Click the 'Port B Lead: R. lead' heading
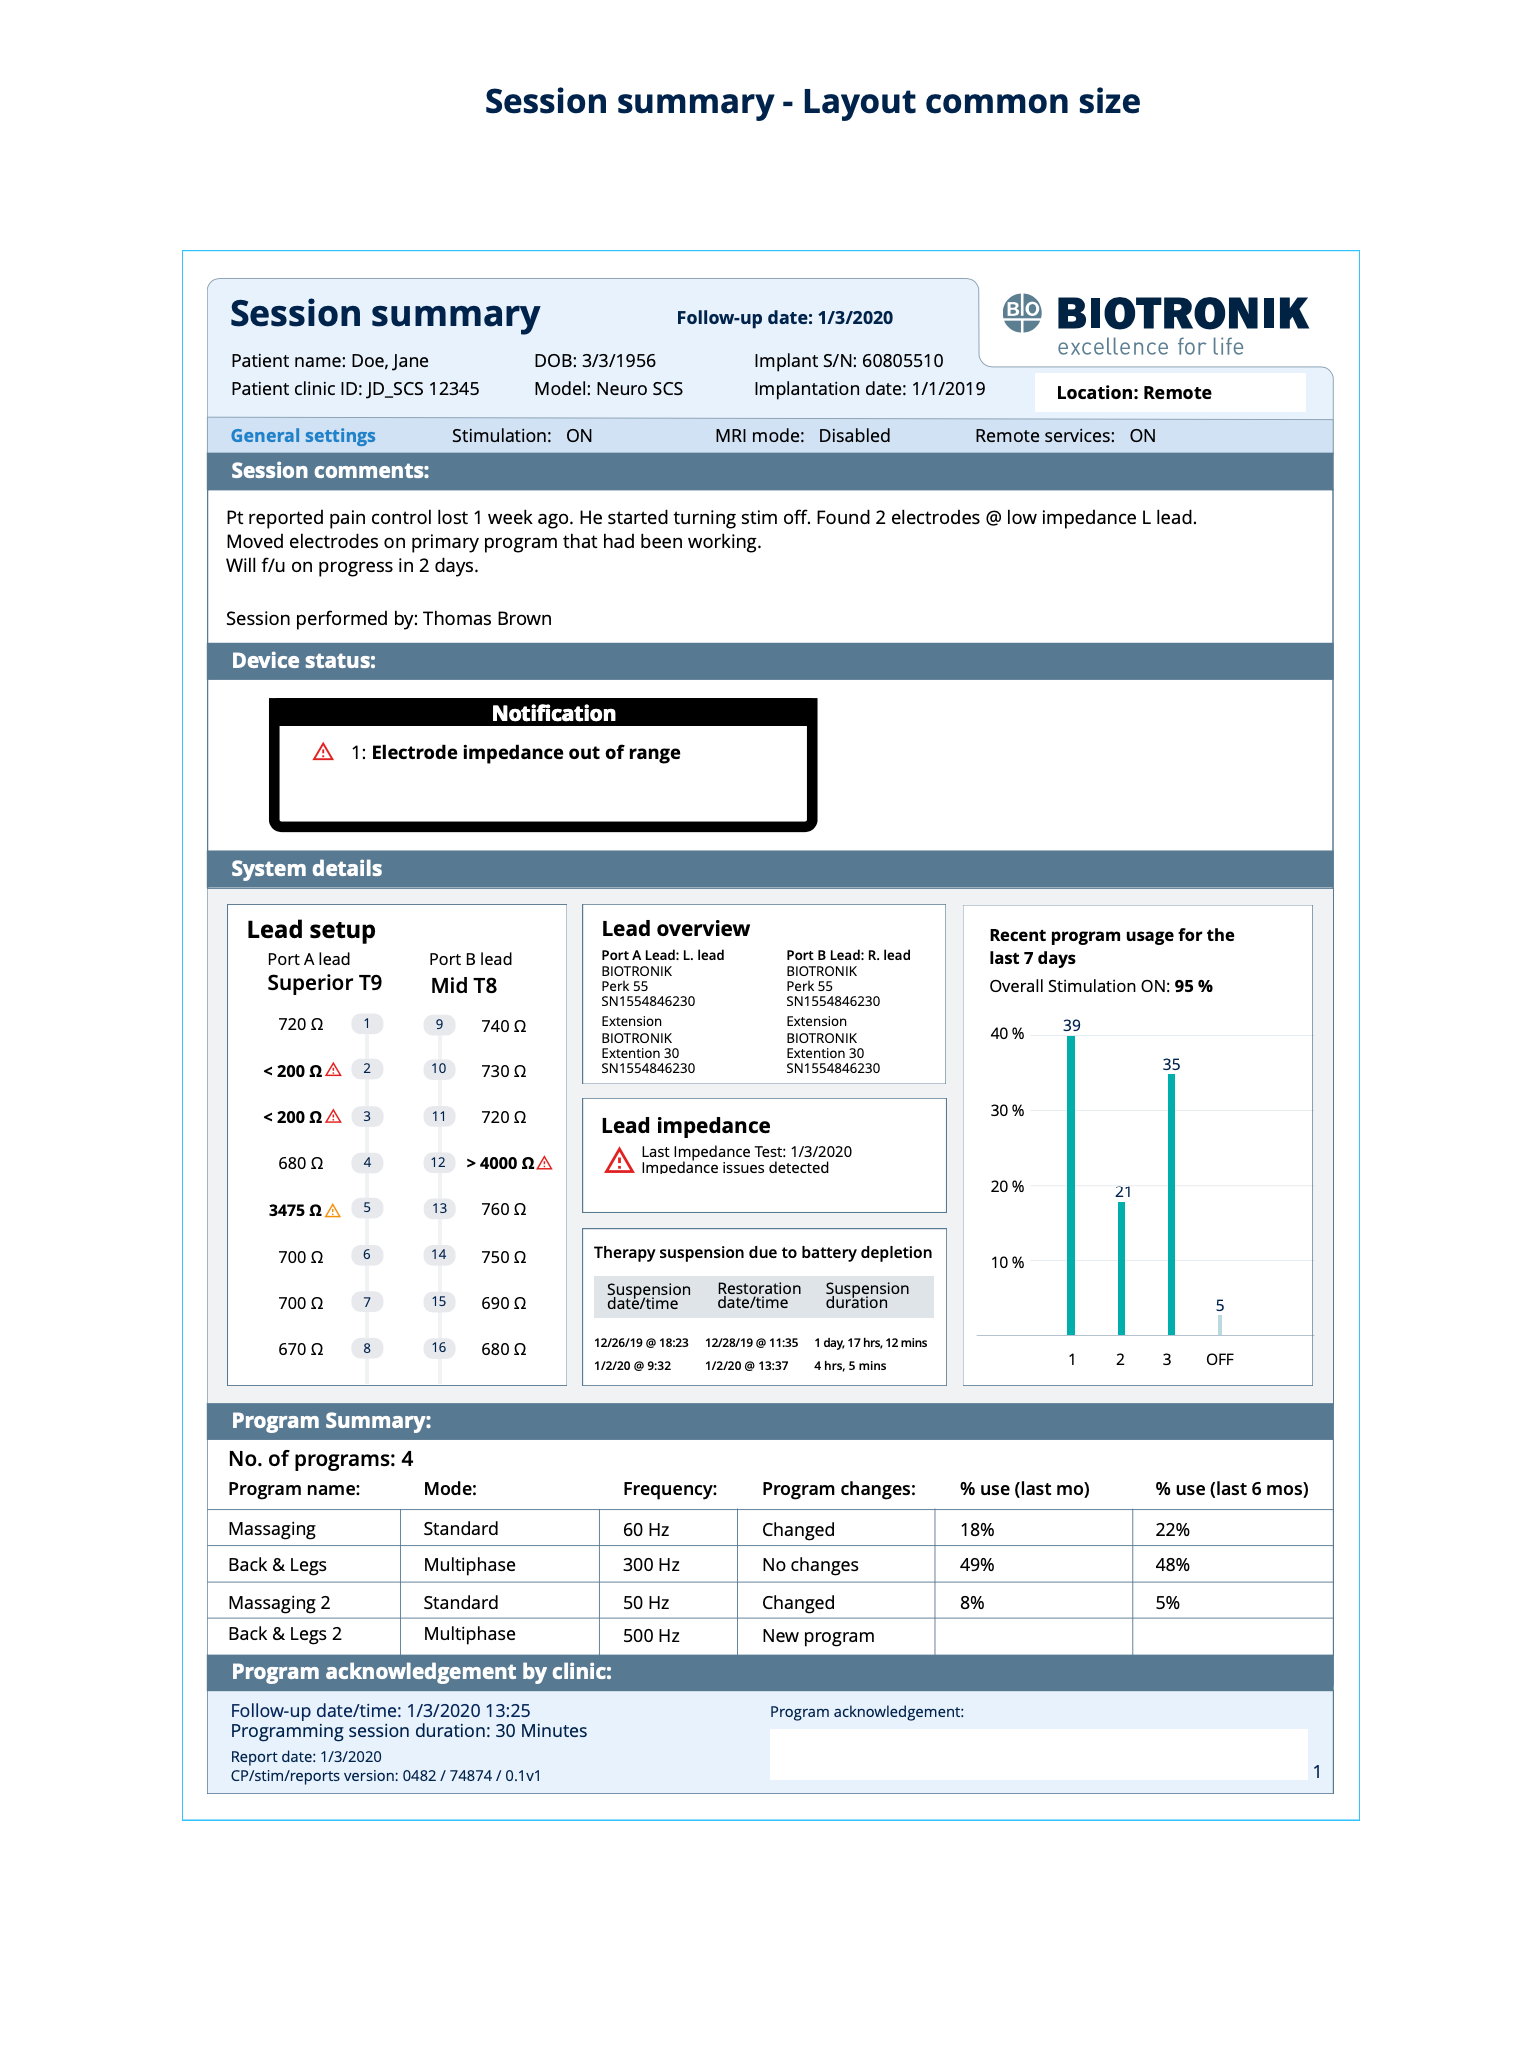Screen dimensions: 1524x2072 (x=849, y=955)
